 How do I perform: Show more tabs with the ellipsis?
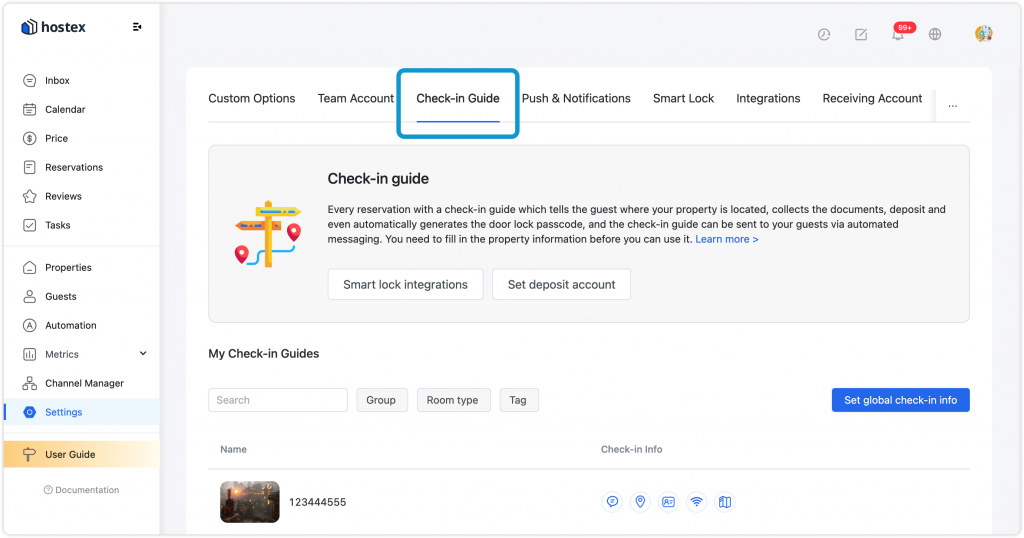tap(953, 106)
